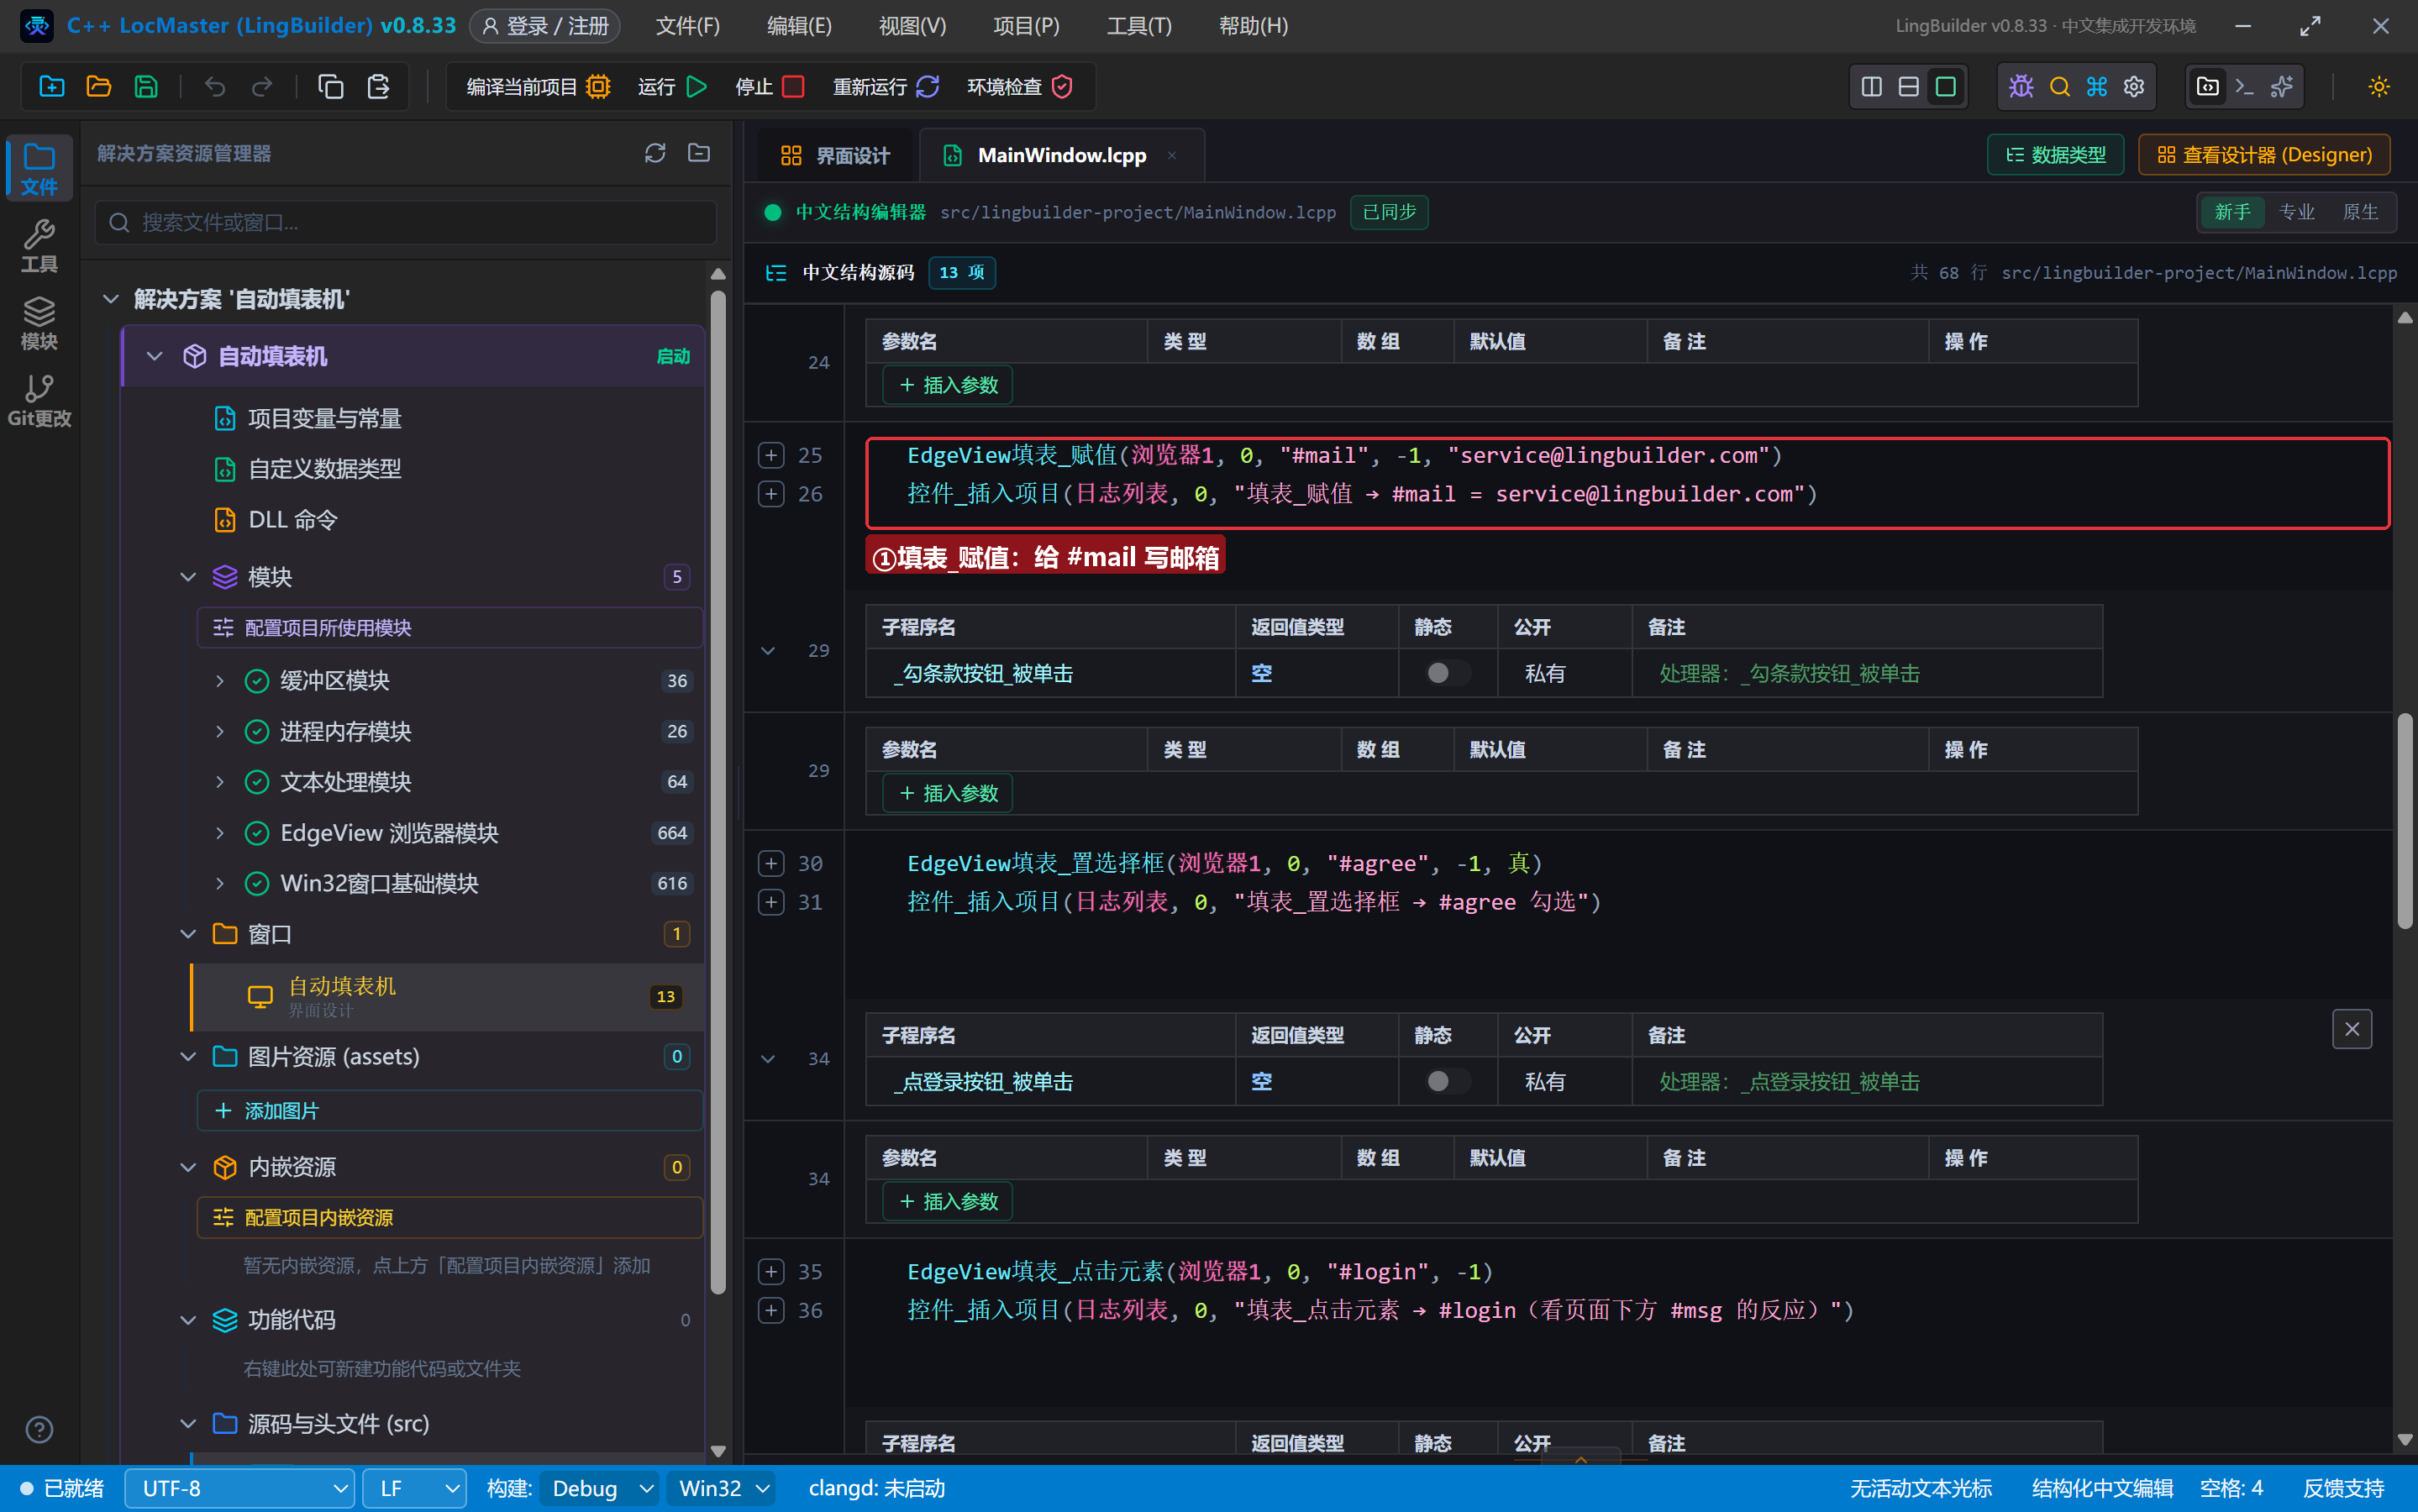The image size is (2418, 1512).
Task: Open the Debug build configuration dropdown
Action: point(600,1488)
